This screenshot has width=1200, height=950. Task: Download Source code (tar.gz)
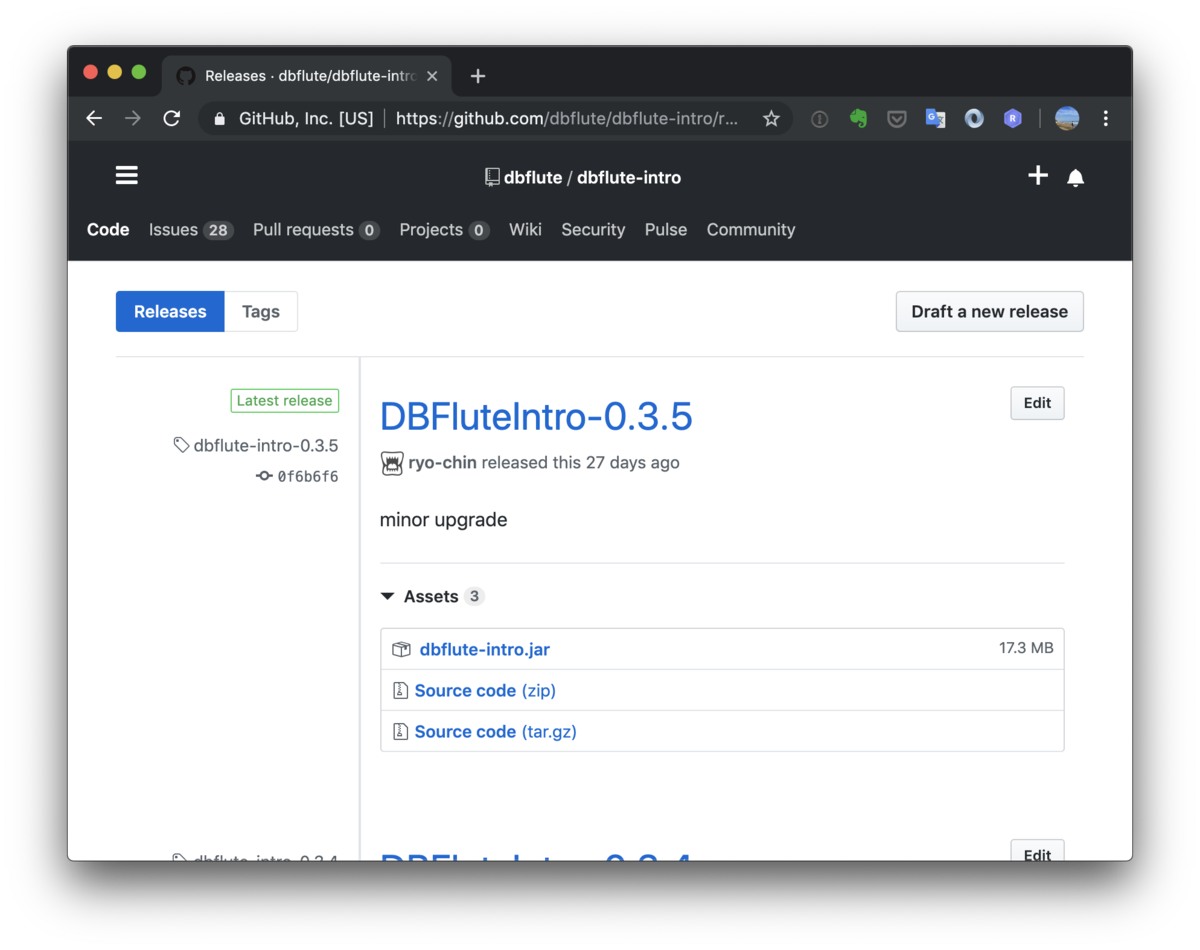click(496, 731)
